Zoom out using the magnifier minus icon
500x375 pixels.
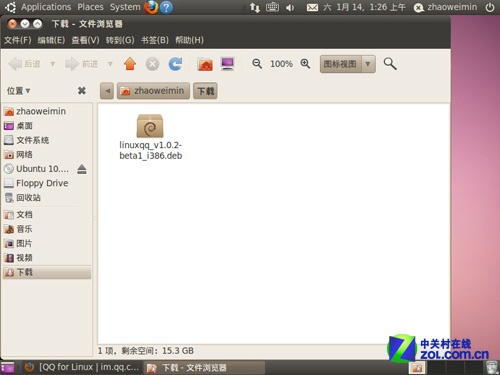257,64
